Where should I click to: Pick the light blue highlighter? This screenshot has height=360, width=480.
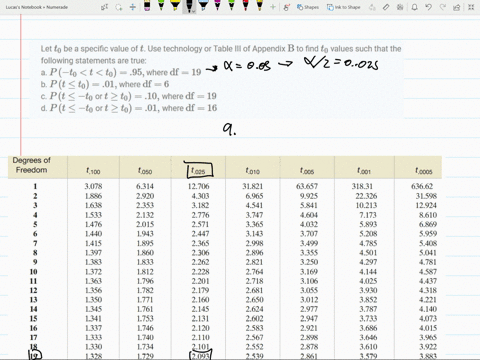click(x=203, y=6)
